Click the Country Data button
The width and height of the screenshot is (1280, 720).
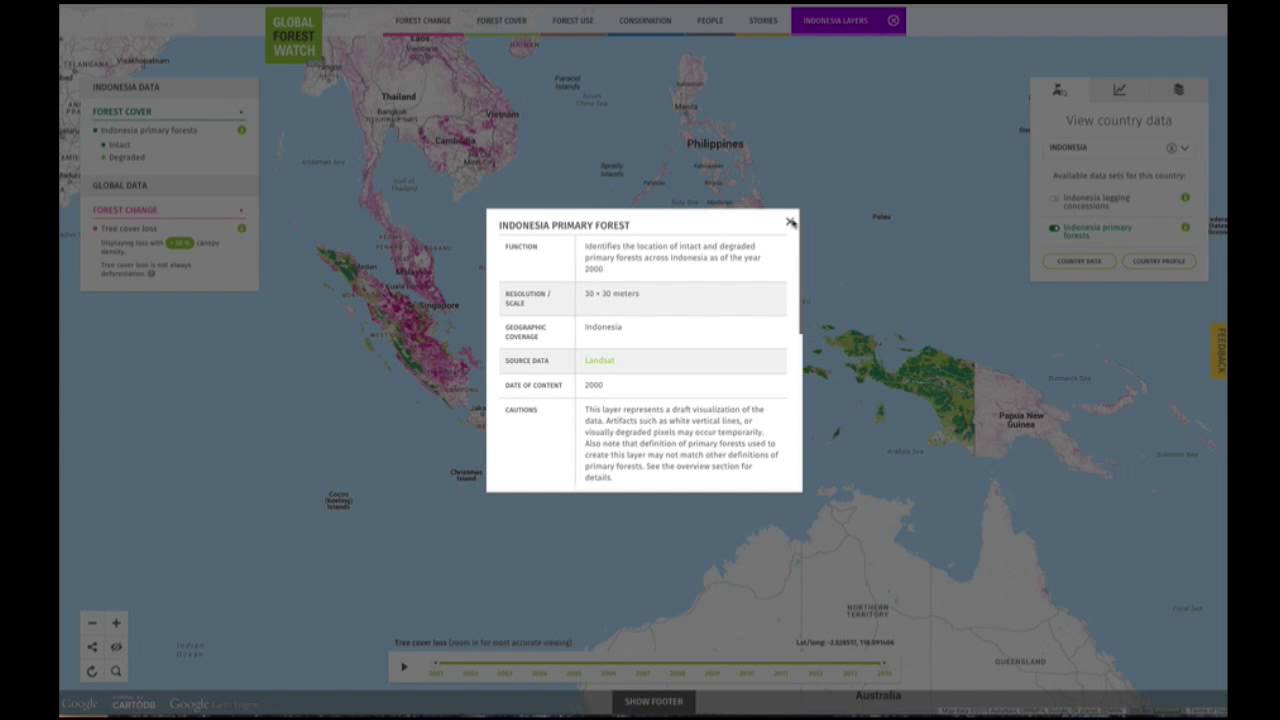pyautogui.click(x=1079, y=261)
